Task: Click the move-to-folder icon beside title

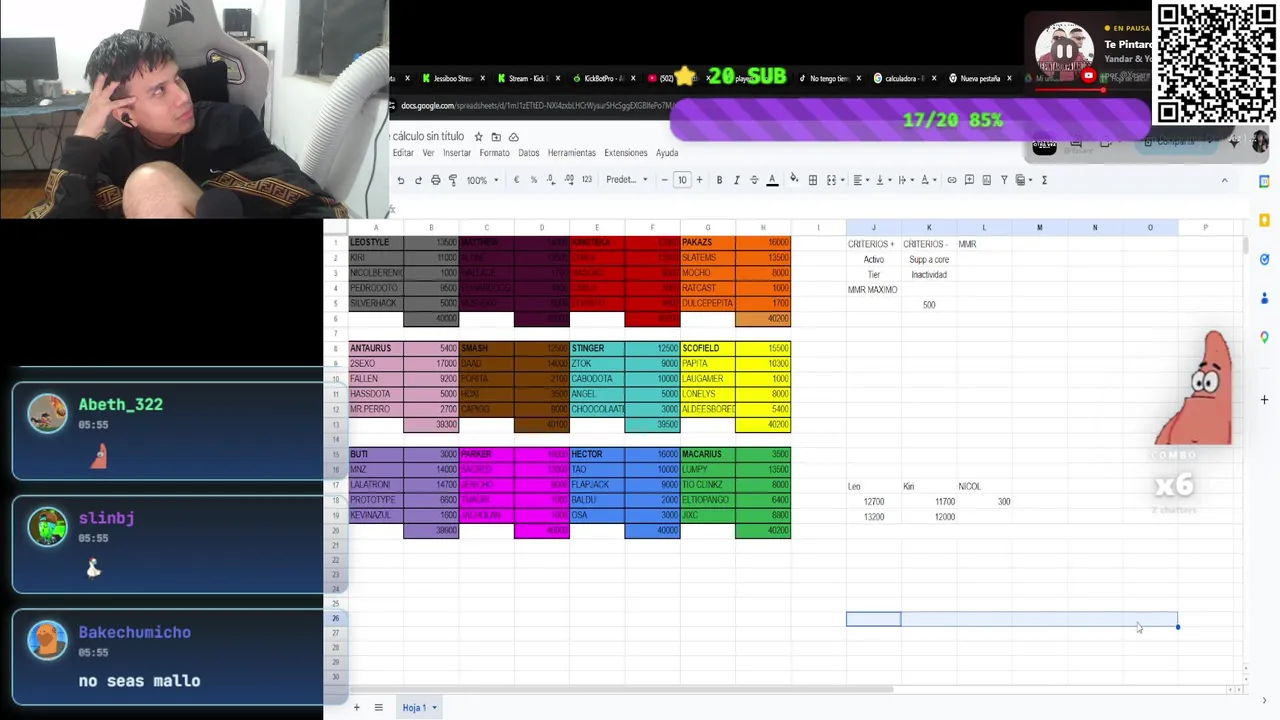Action: pyautogui.click(x=496, y=137)
